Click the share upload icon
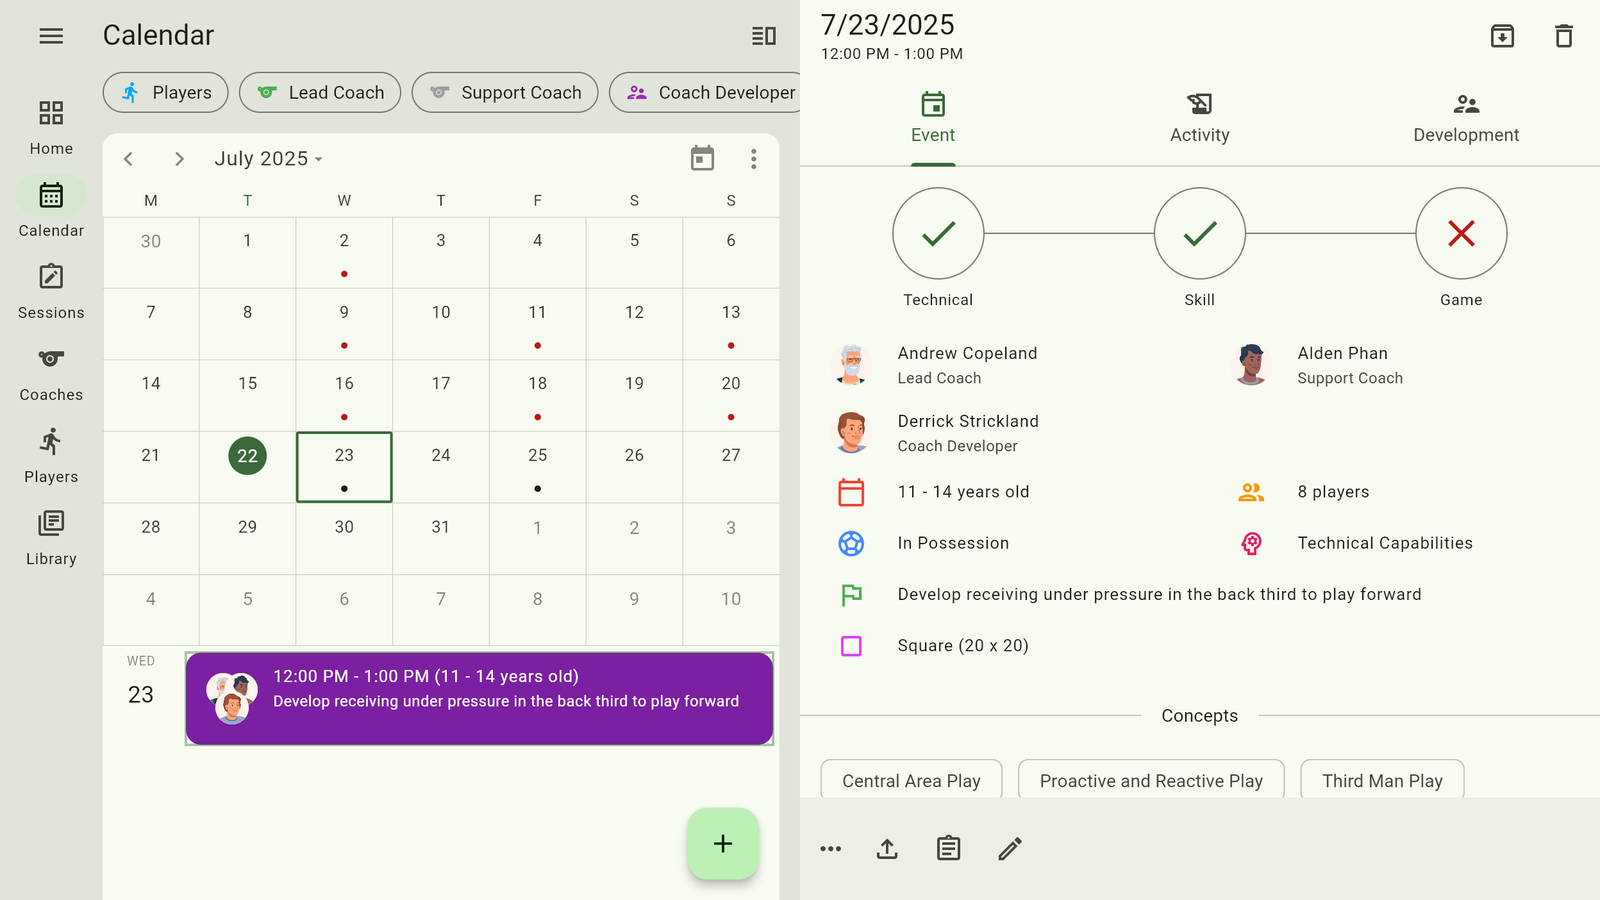 (x=887, y=849)
